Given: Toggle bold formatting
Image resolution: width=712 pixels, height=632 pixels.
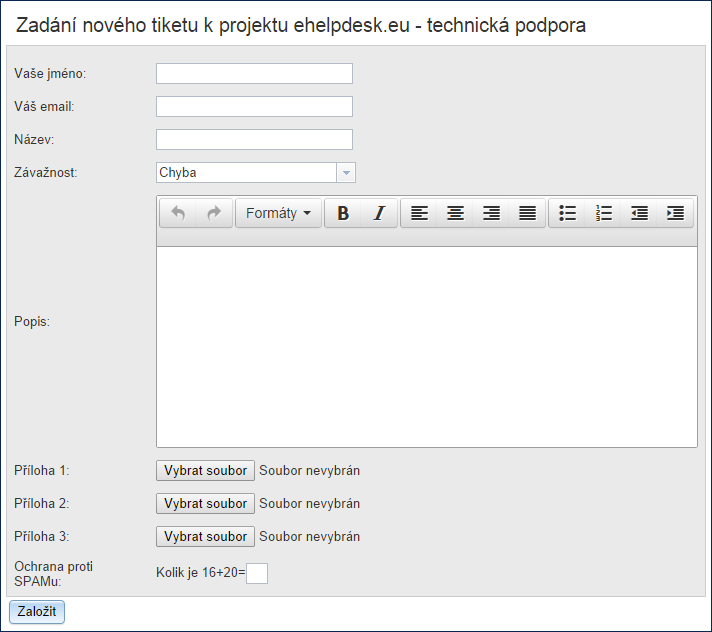Looking at the screenshot, I should coord(343,213).
